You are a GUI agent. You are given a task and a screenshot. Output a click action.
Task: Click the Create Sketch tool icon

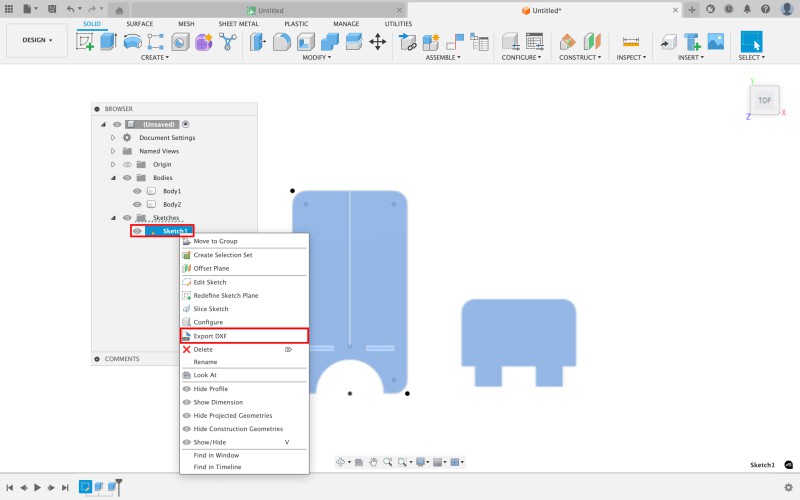(x=85, y=41)
